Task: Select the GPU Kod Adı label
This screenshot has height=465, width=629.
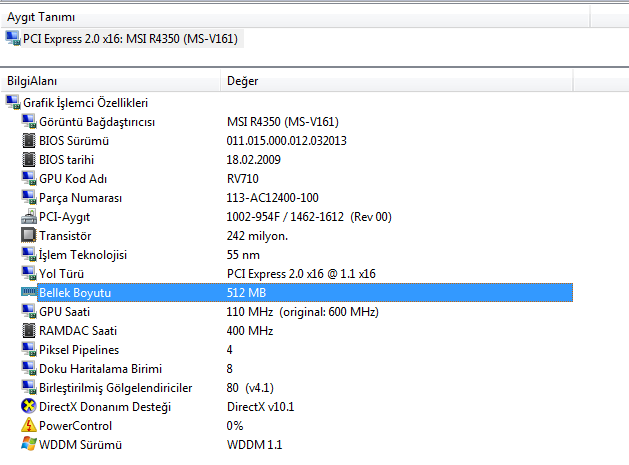Action: (x=73, y=179)
